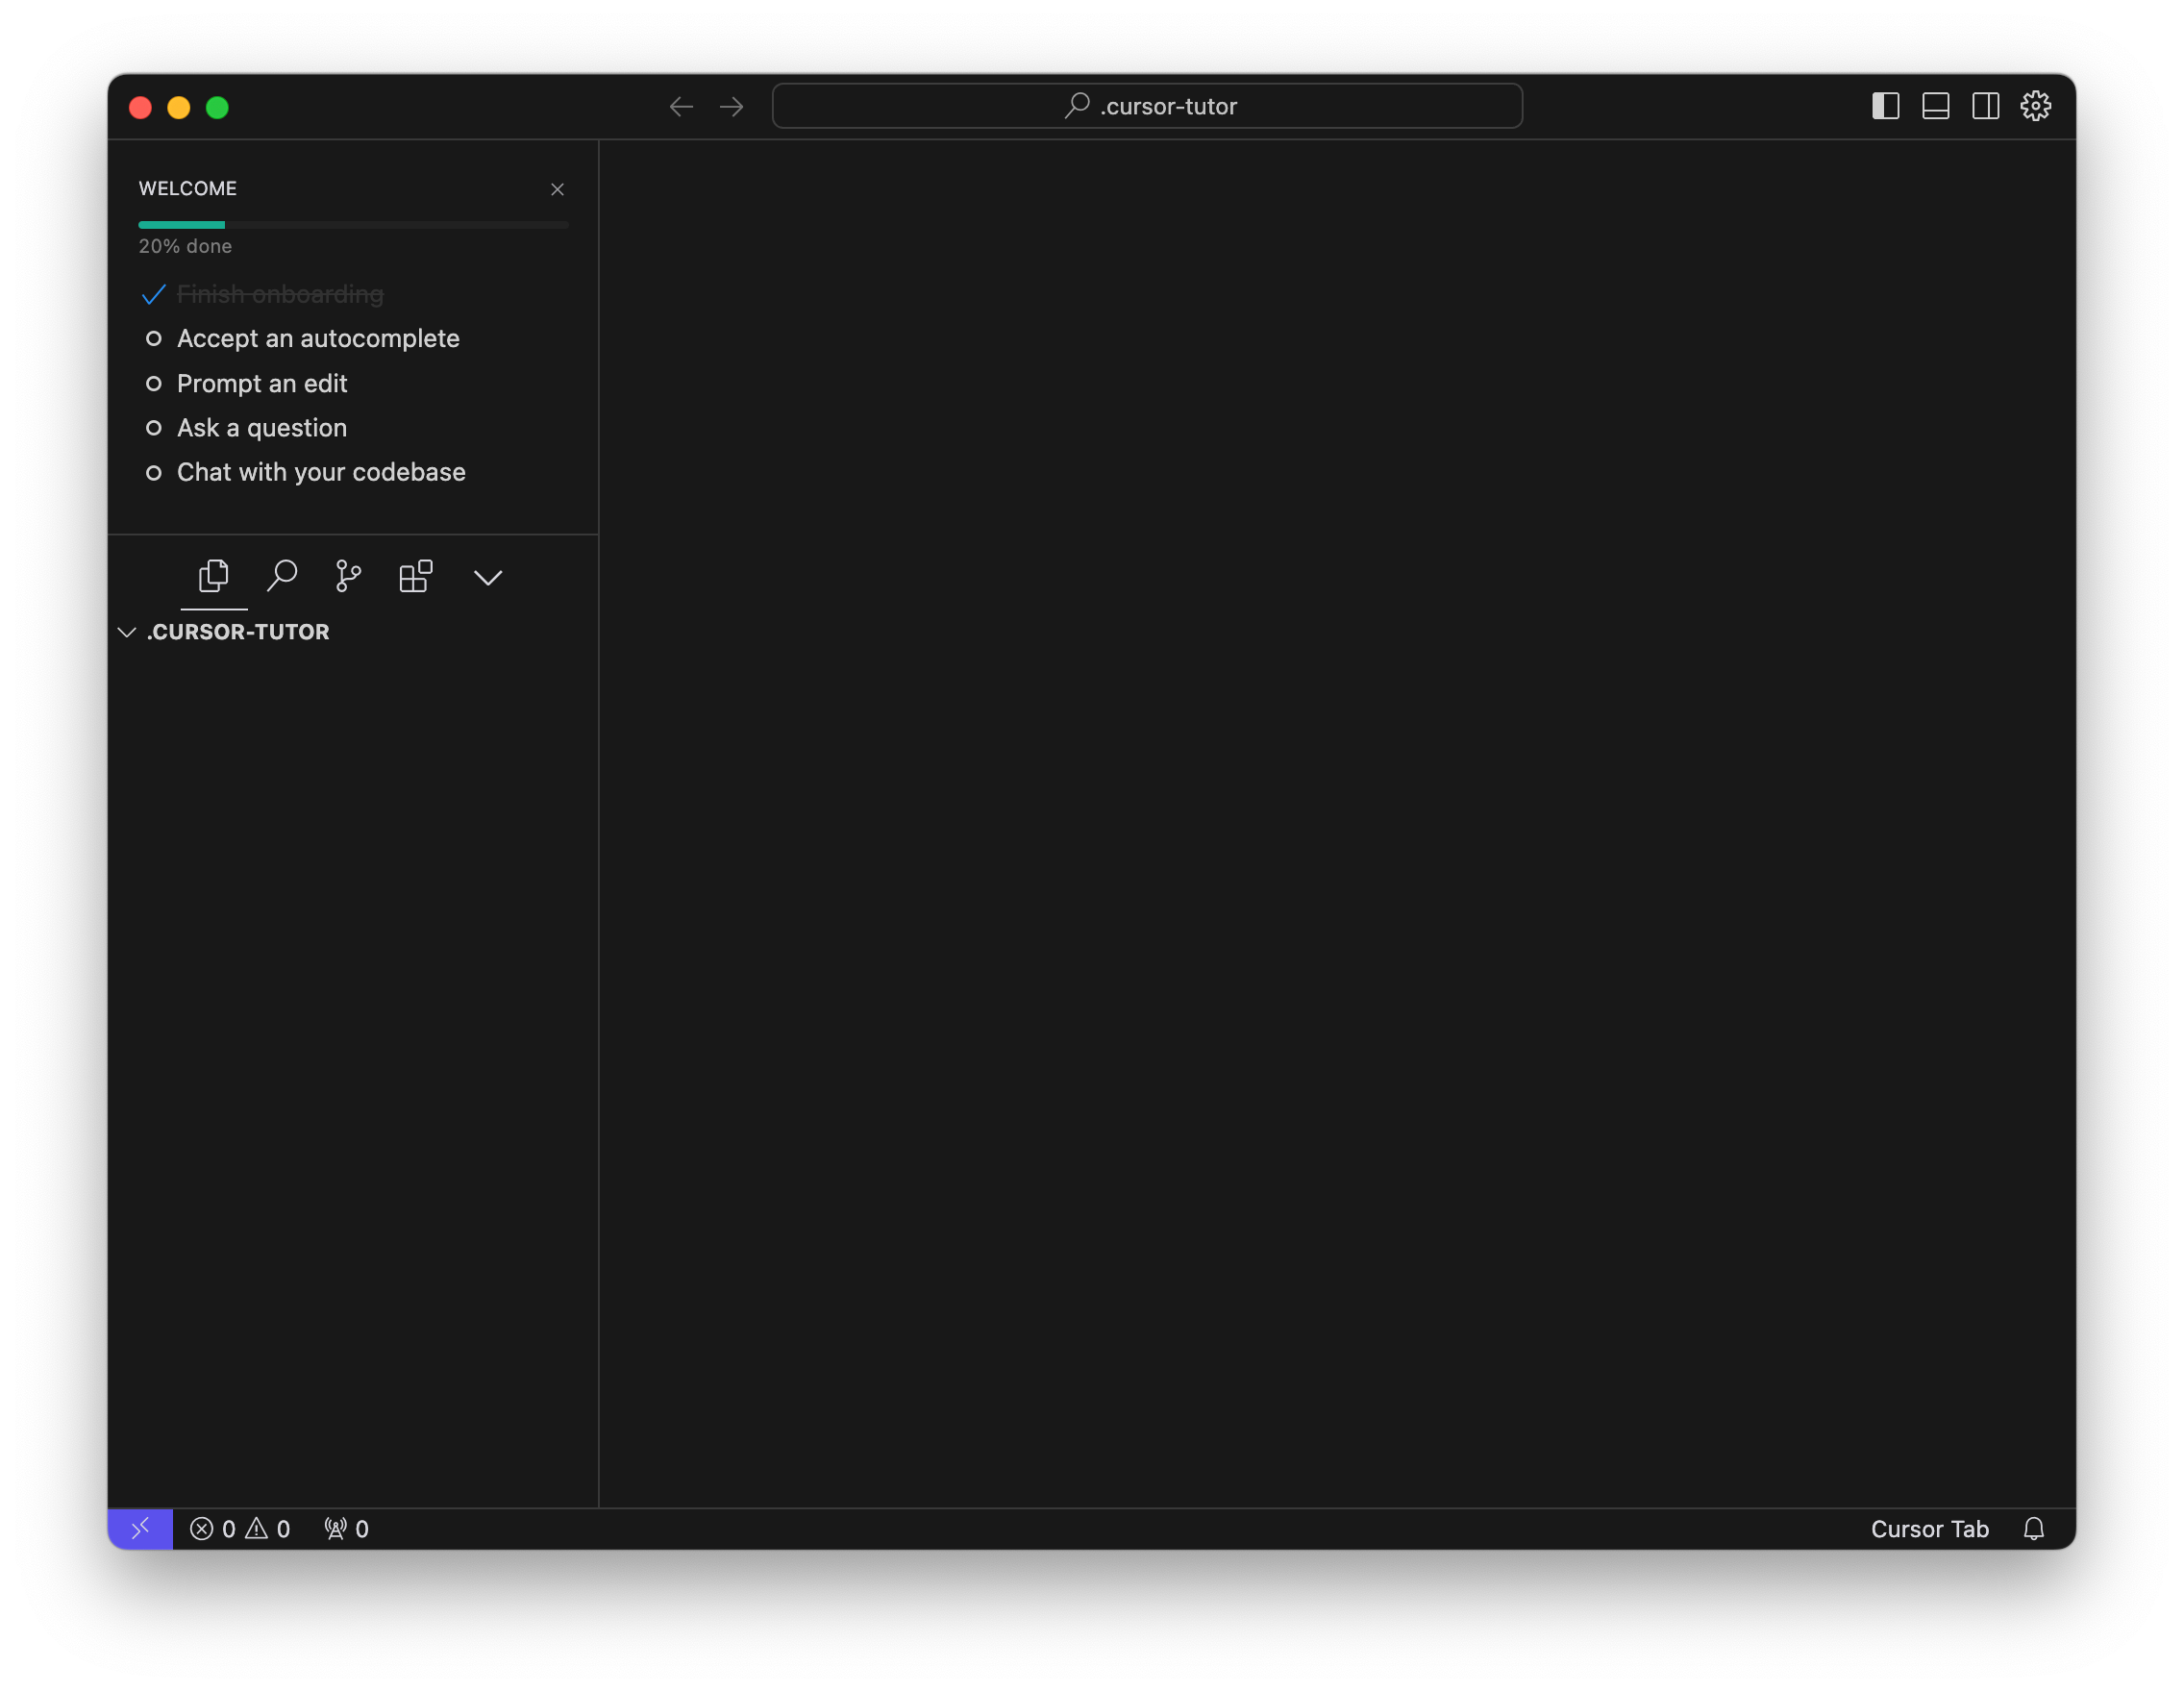
Task: Open the Search sidebar view
Action: point(282,576)
